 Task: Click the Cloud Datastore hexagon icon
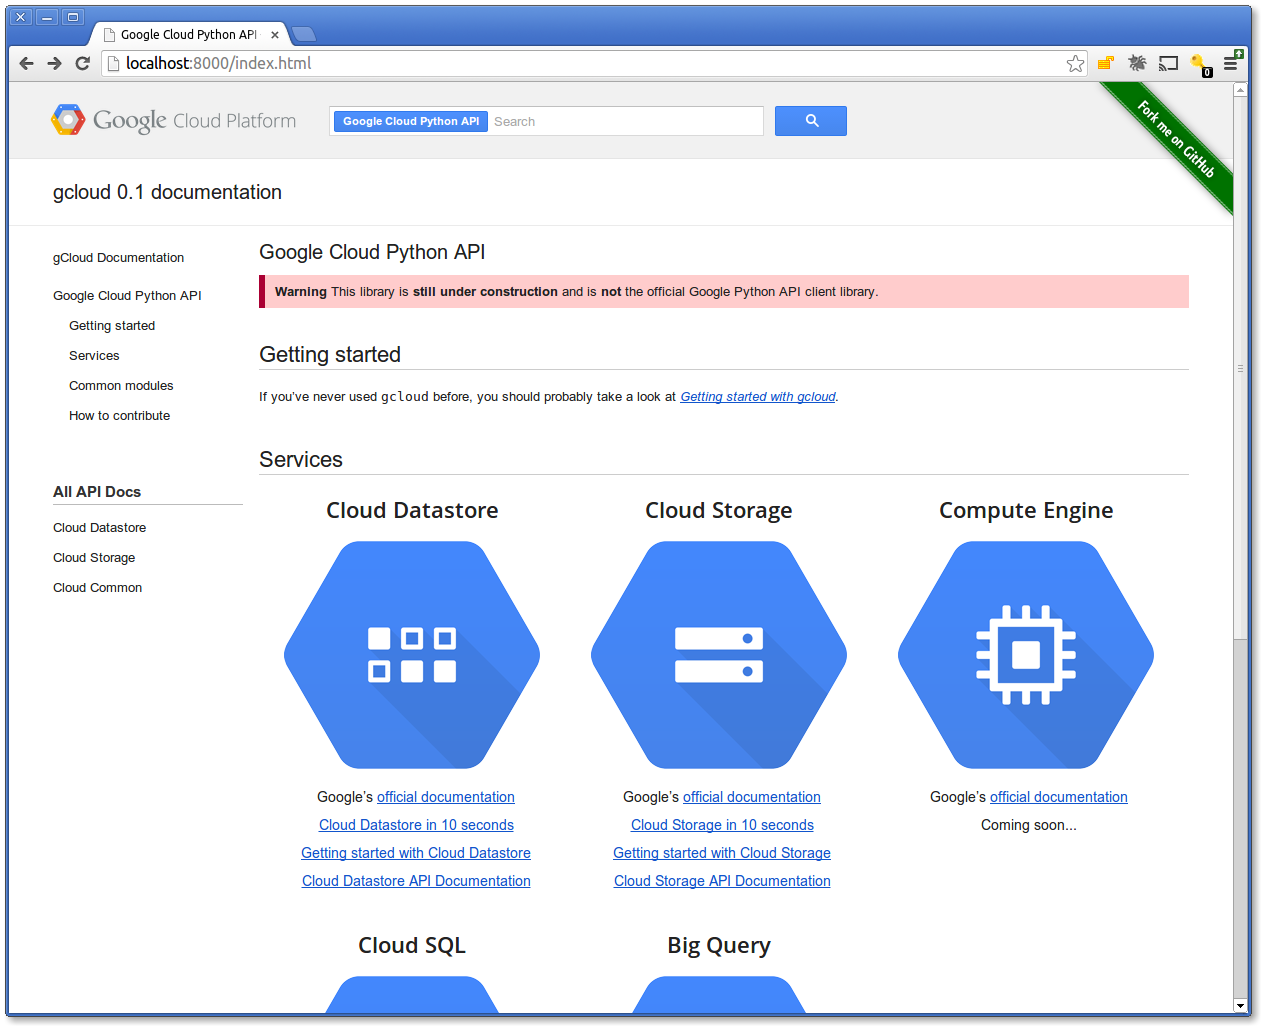pyautogui.click(x=412, y=655)
